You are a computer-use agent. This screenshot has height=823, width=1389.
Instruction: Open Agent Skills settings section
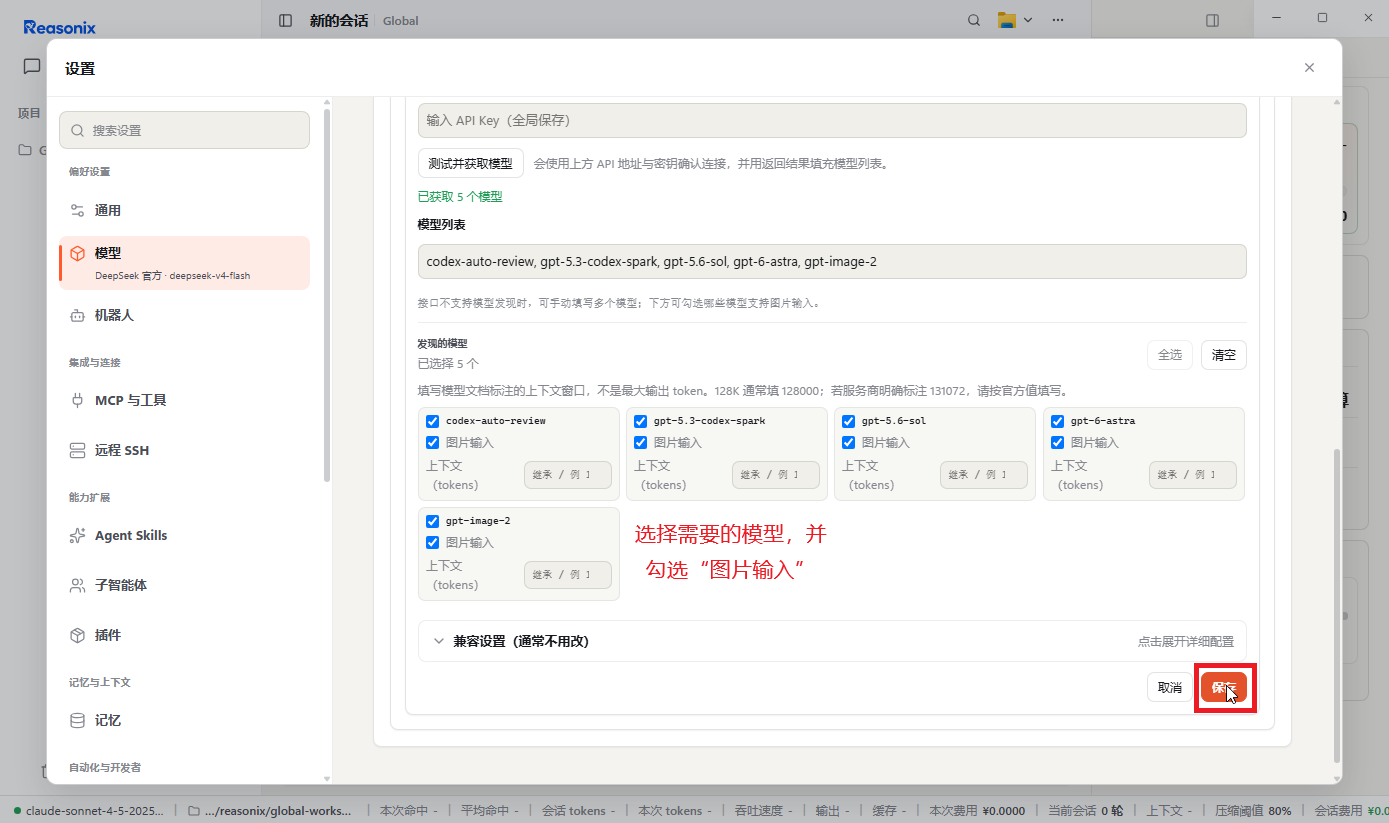(184, 535)
